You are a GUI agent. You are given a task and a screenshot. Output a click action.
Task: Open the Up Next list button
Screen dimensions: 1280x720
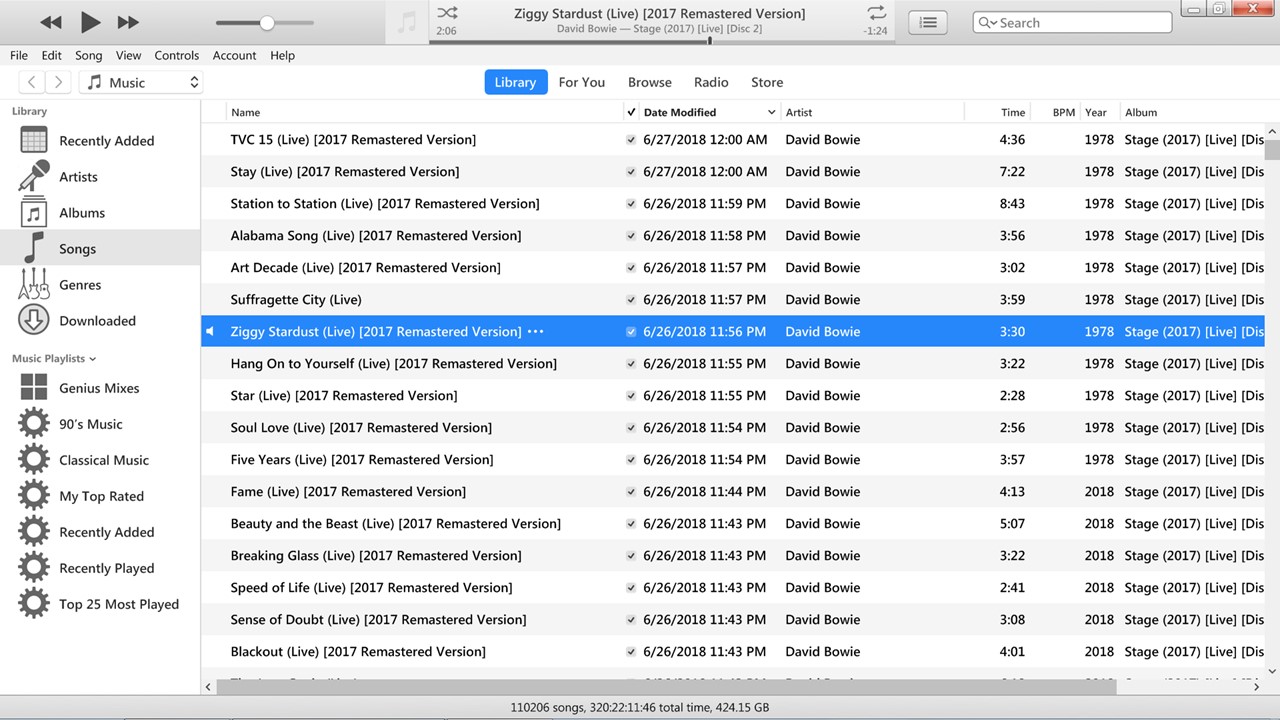coord(929,22)
